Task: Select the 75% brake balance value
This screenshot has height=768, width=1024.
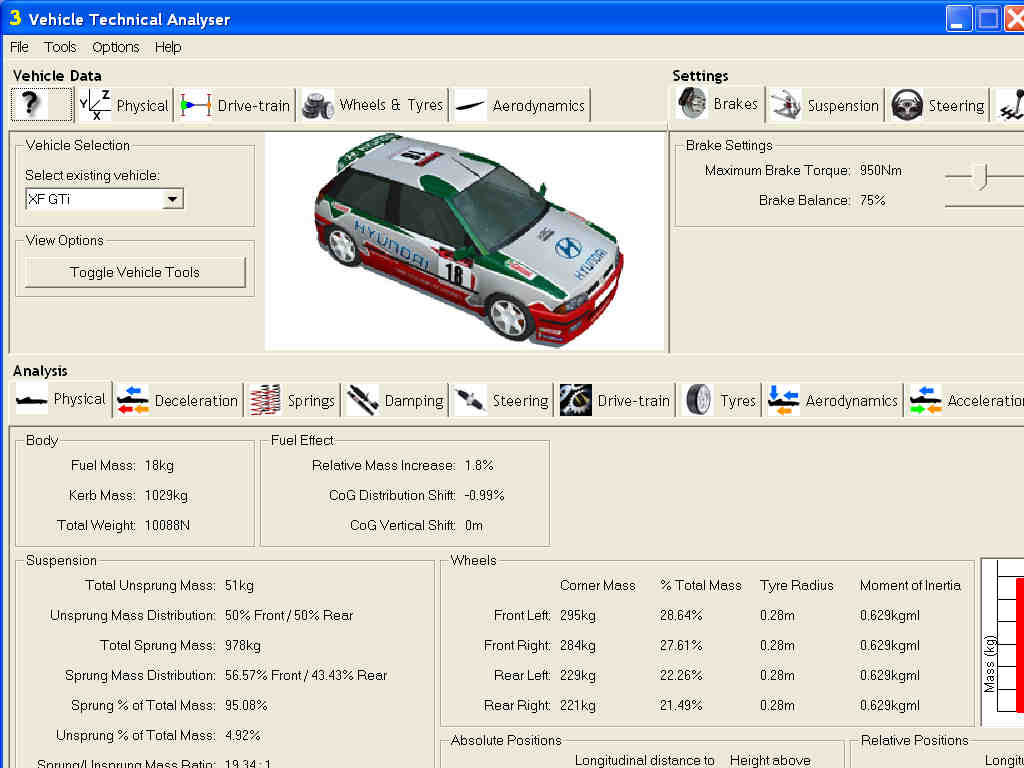Action: coord(872,200)
